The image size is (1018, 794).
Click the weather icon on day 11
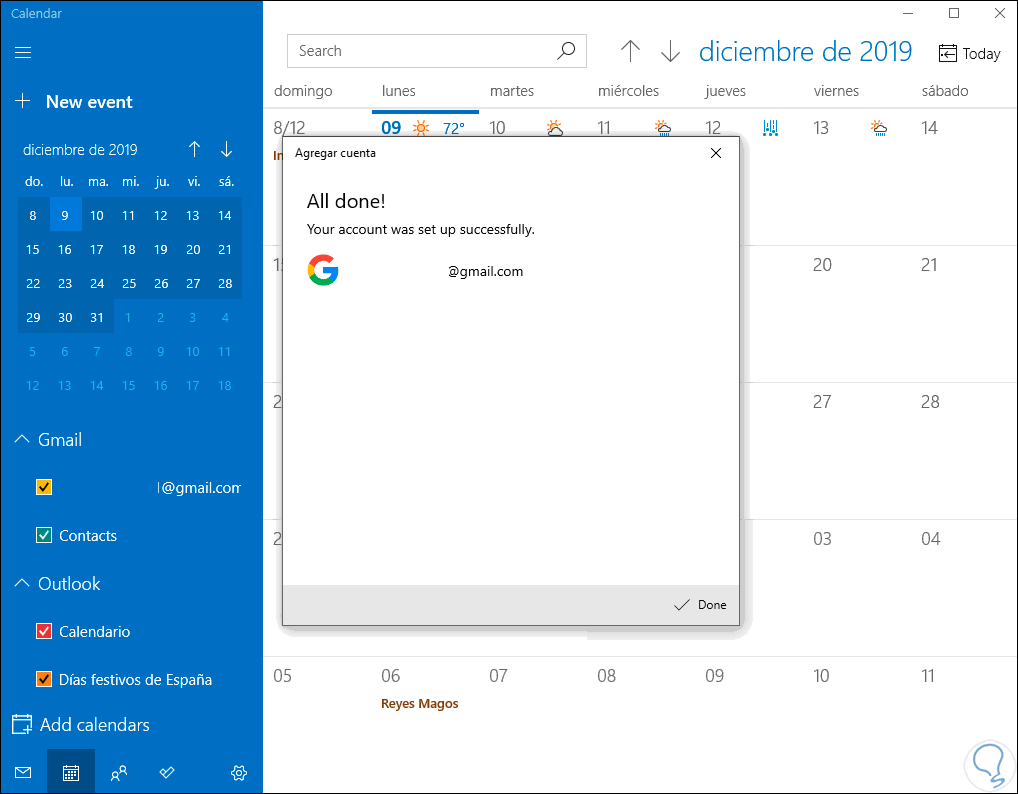662,128
